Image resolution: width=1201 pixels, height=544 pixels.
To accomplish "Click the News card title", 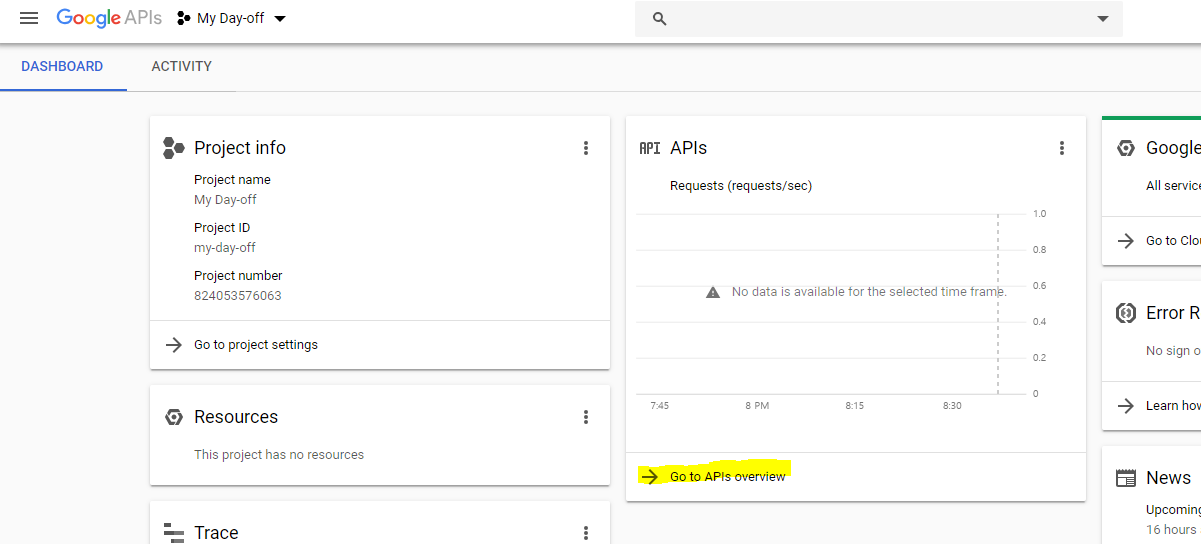I will click(x=1168, y=478).
